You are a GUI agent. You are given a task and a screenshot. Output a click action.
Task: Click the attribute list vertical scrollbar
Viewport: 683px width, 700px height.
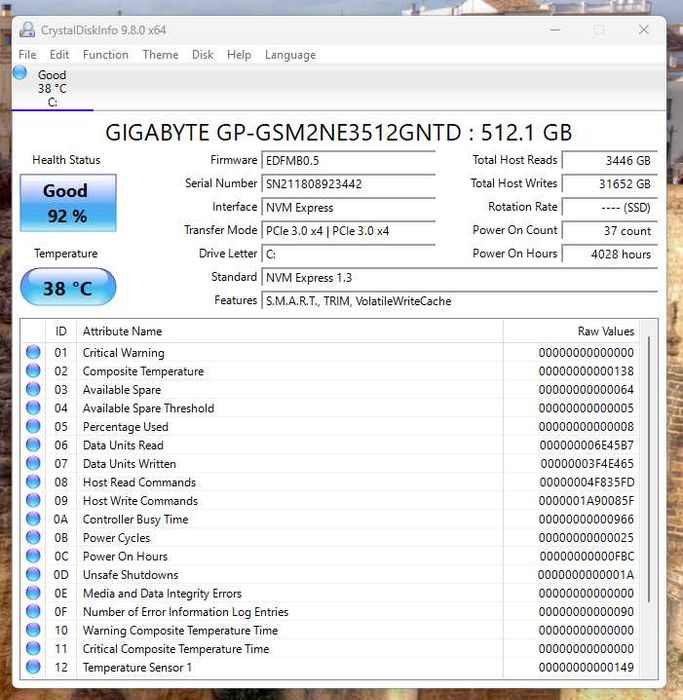tap(649, 469)
